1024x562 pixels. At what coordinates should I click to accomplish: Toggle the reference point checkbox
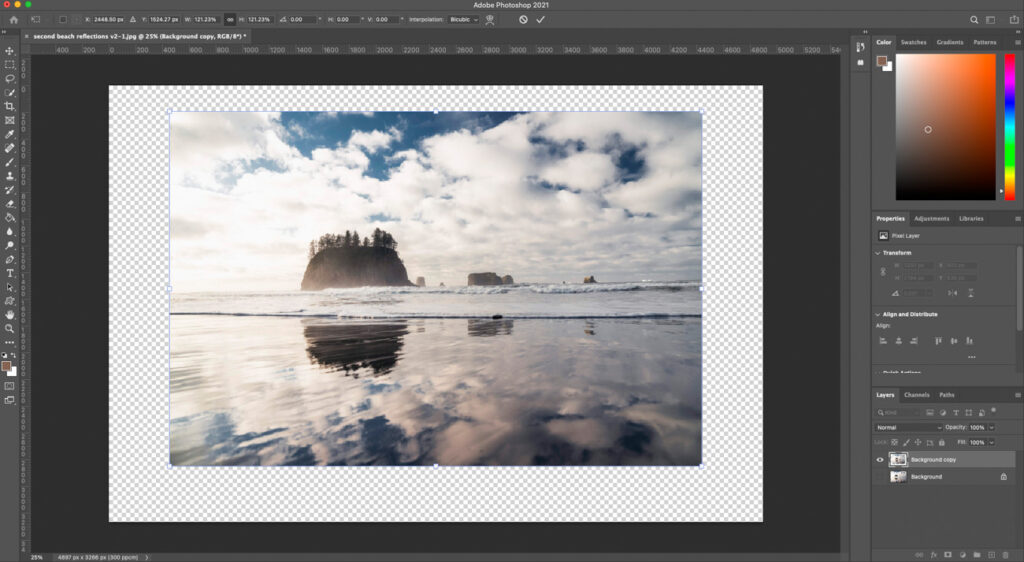(63, 20)
